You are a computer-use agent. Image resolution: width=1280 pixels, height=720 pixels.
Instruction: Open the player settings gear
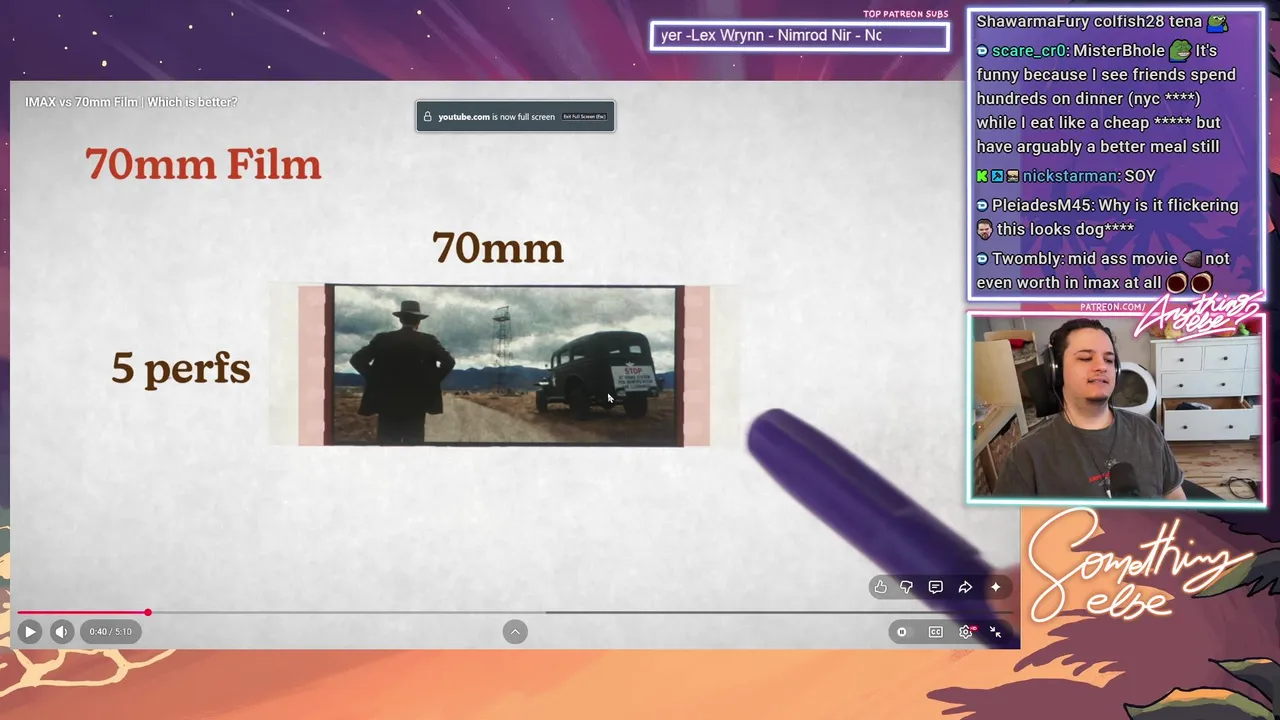tap(966, 631)
